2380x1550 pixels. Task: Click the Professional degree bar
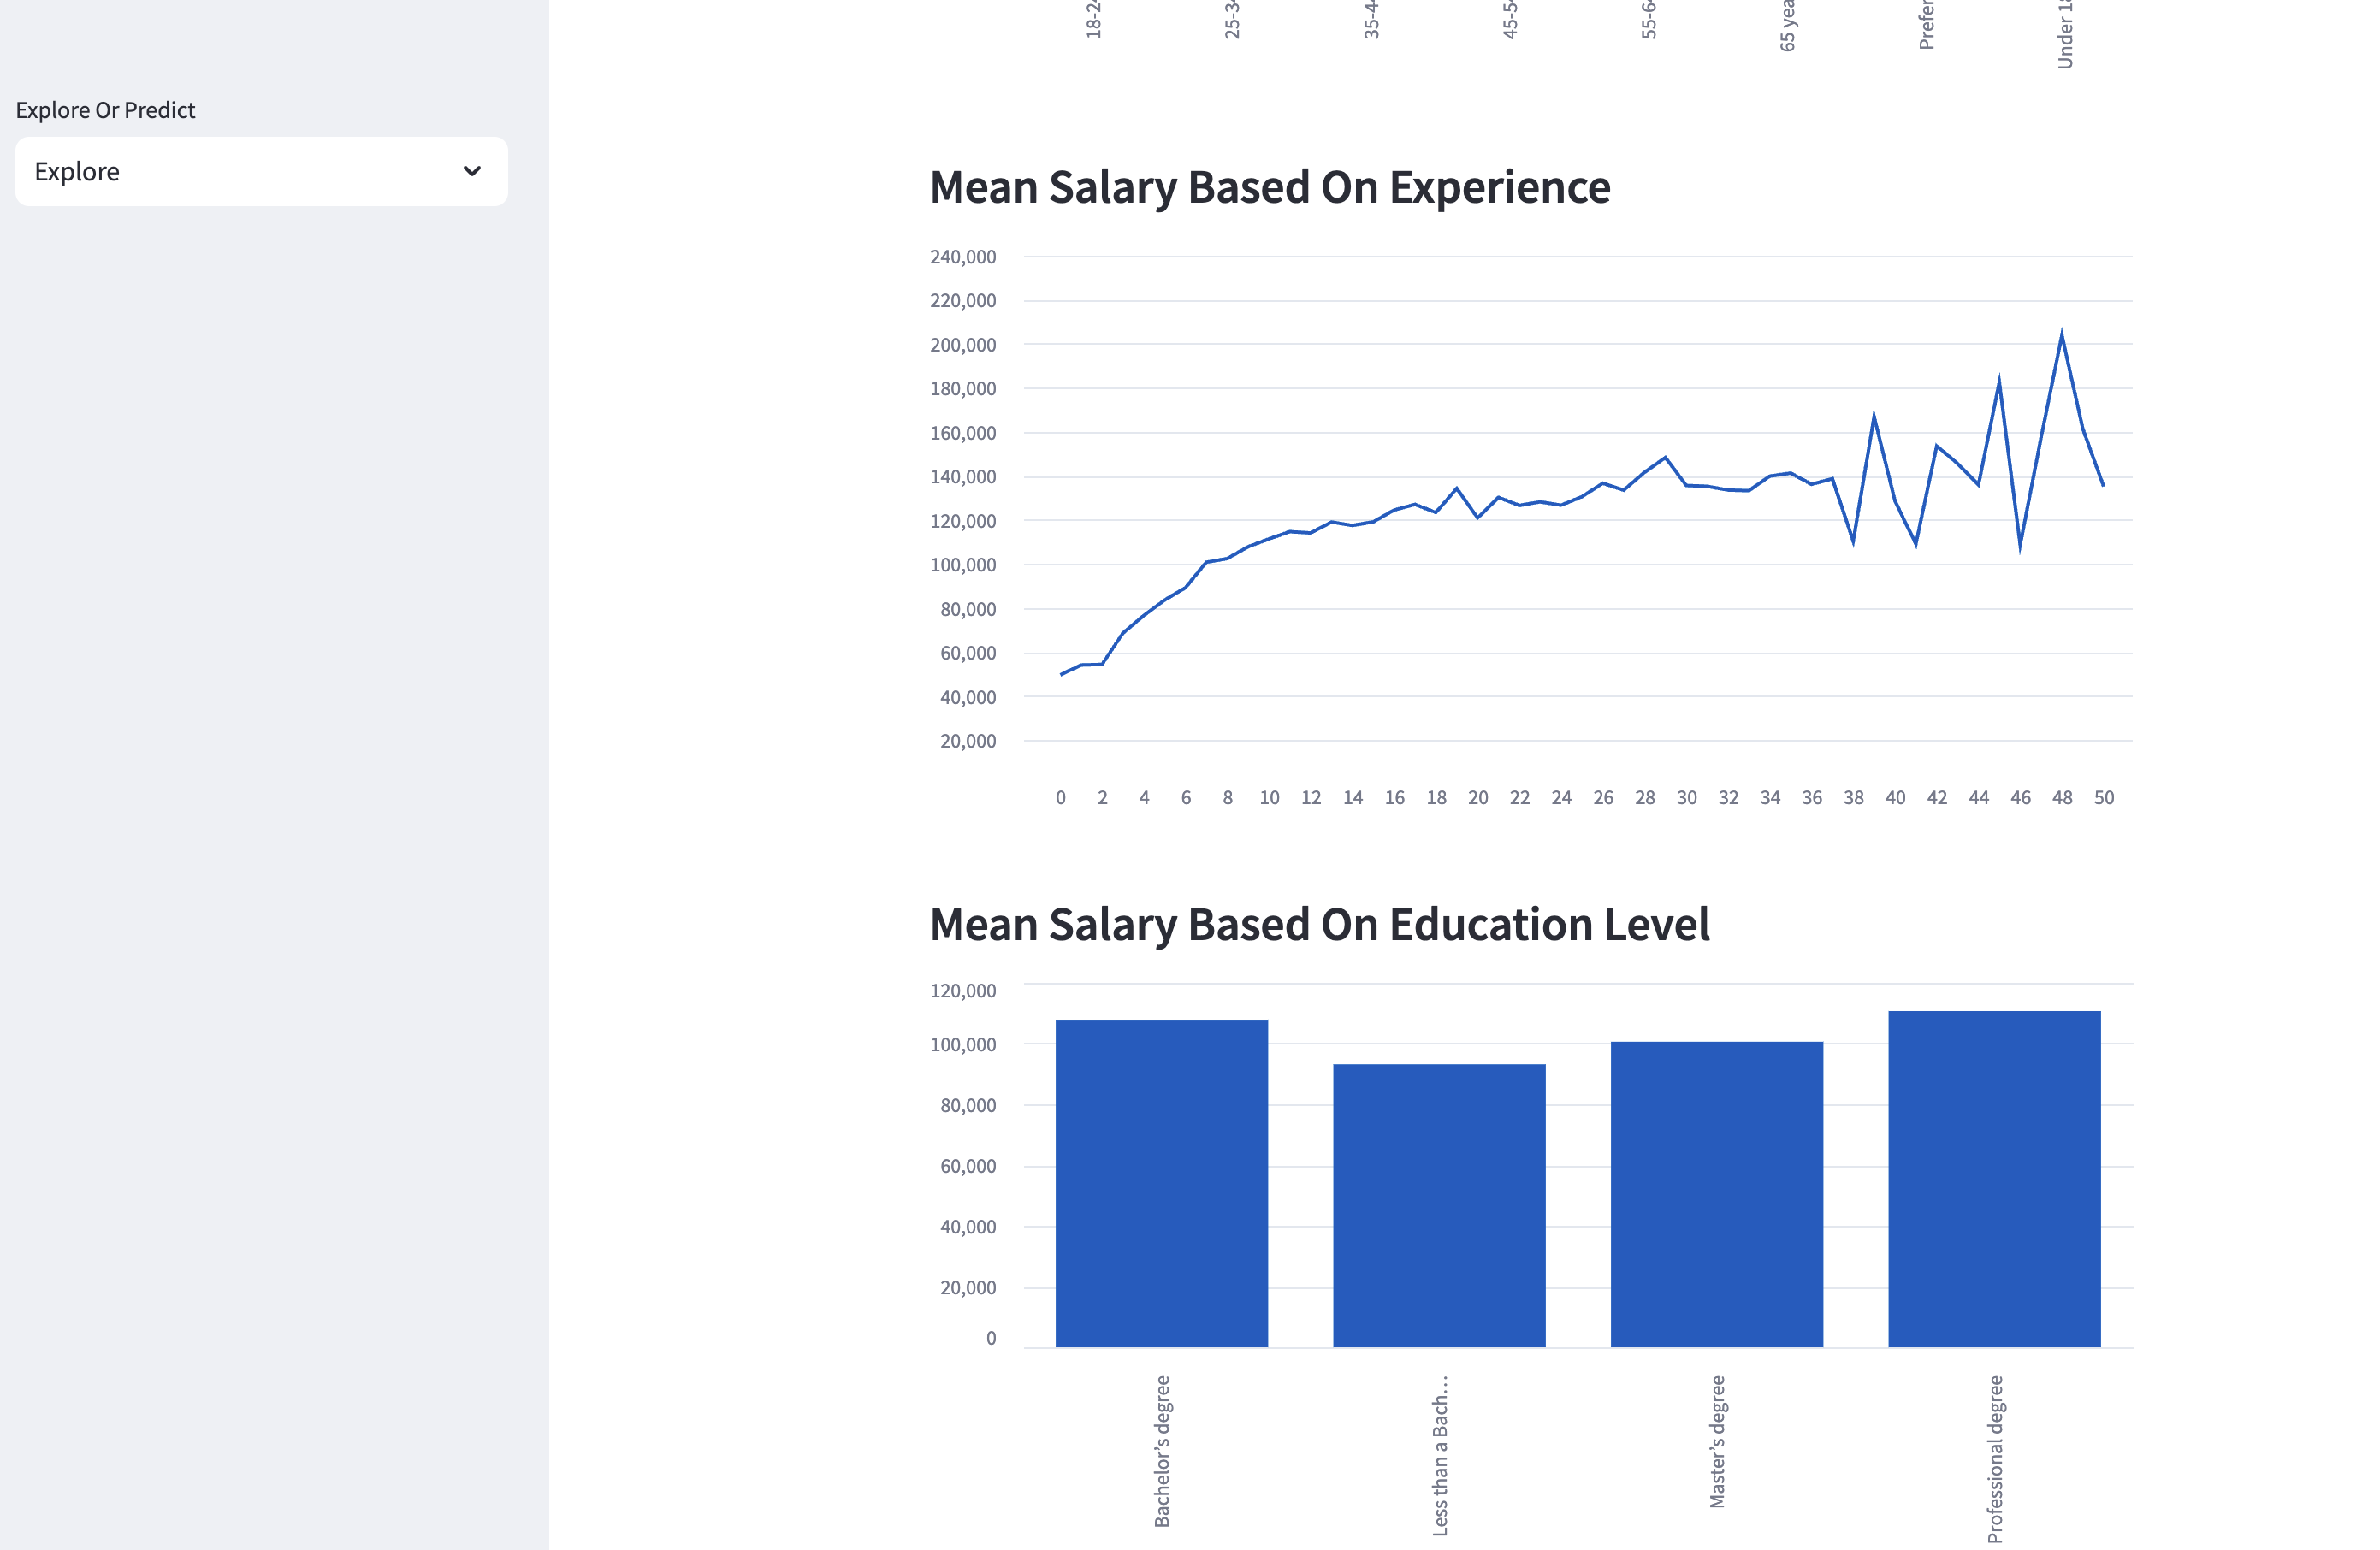coord(1994,1179)
